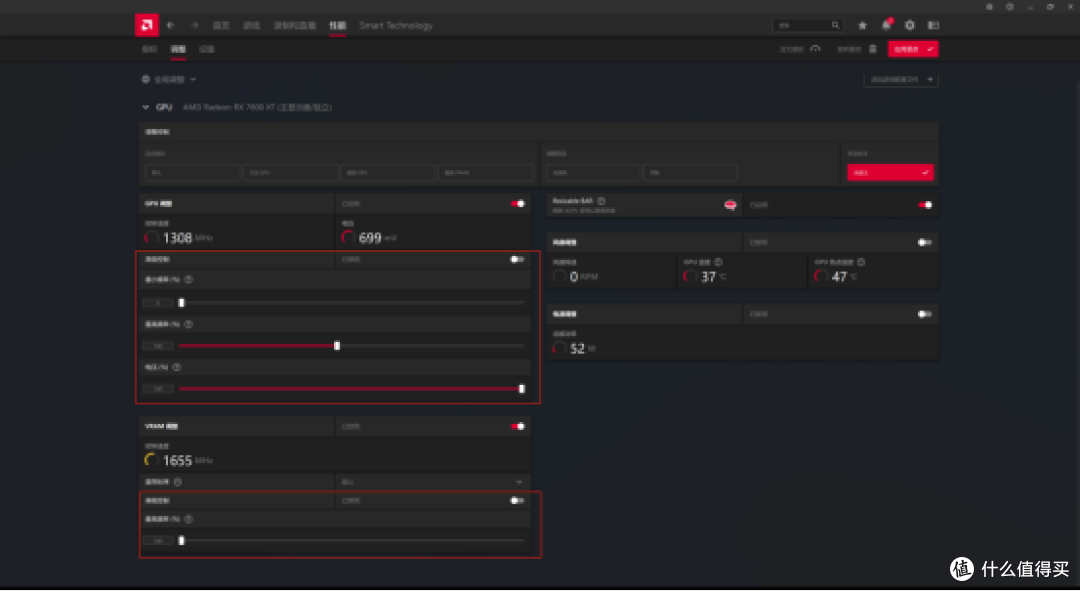Select the Undervolt GPU preset
This screenshot has height=592, width=1080.
point(290,172)
